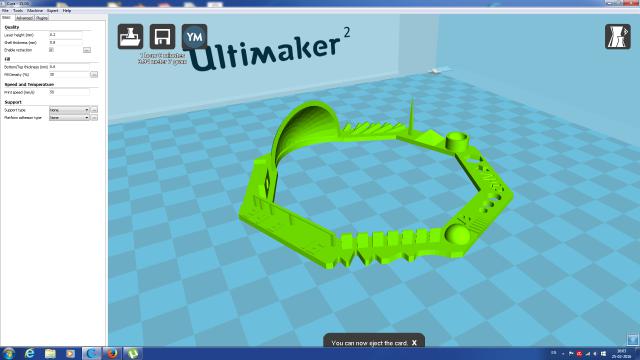
Task: Open the Platform adhesion type dropdown
Action: coord(69,118)
